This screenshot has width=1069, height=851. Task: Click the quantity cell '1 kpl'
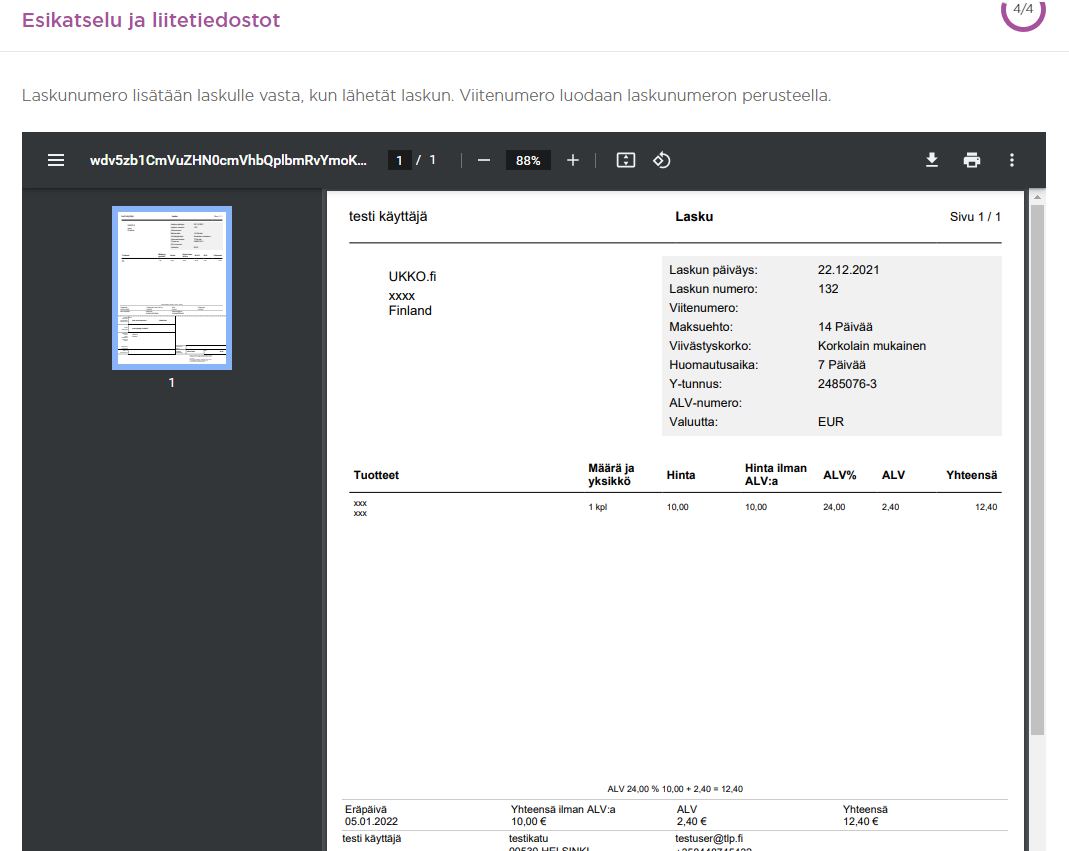tap(598, 507)
